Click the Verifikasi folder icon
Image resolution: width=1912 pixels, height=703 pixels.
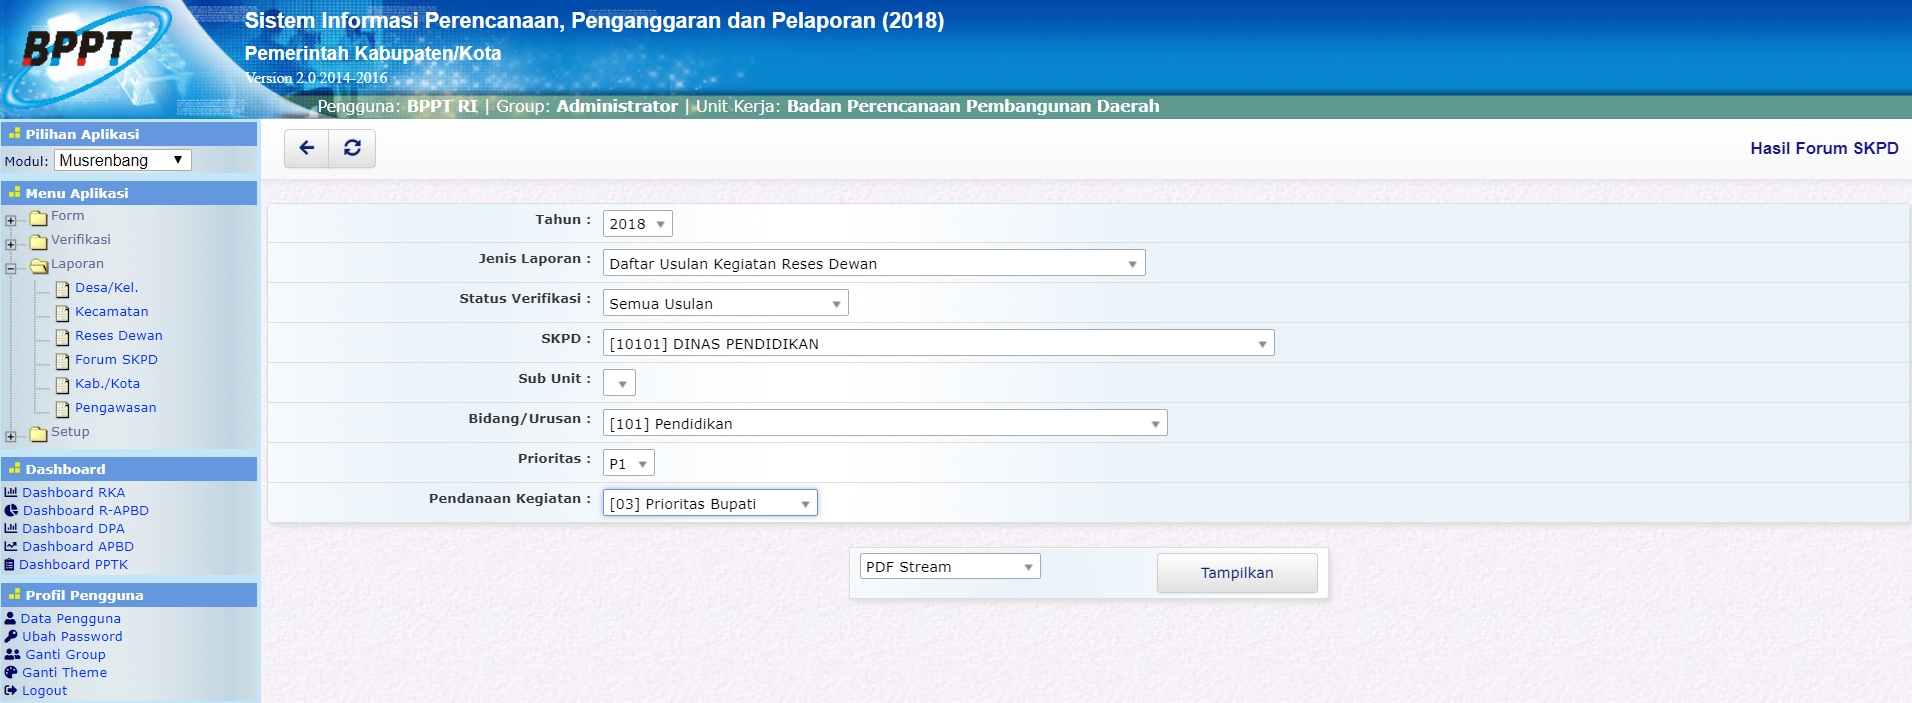[39, 241]
